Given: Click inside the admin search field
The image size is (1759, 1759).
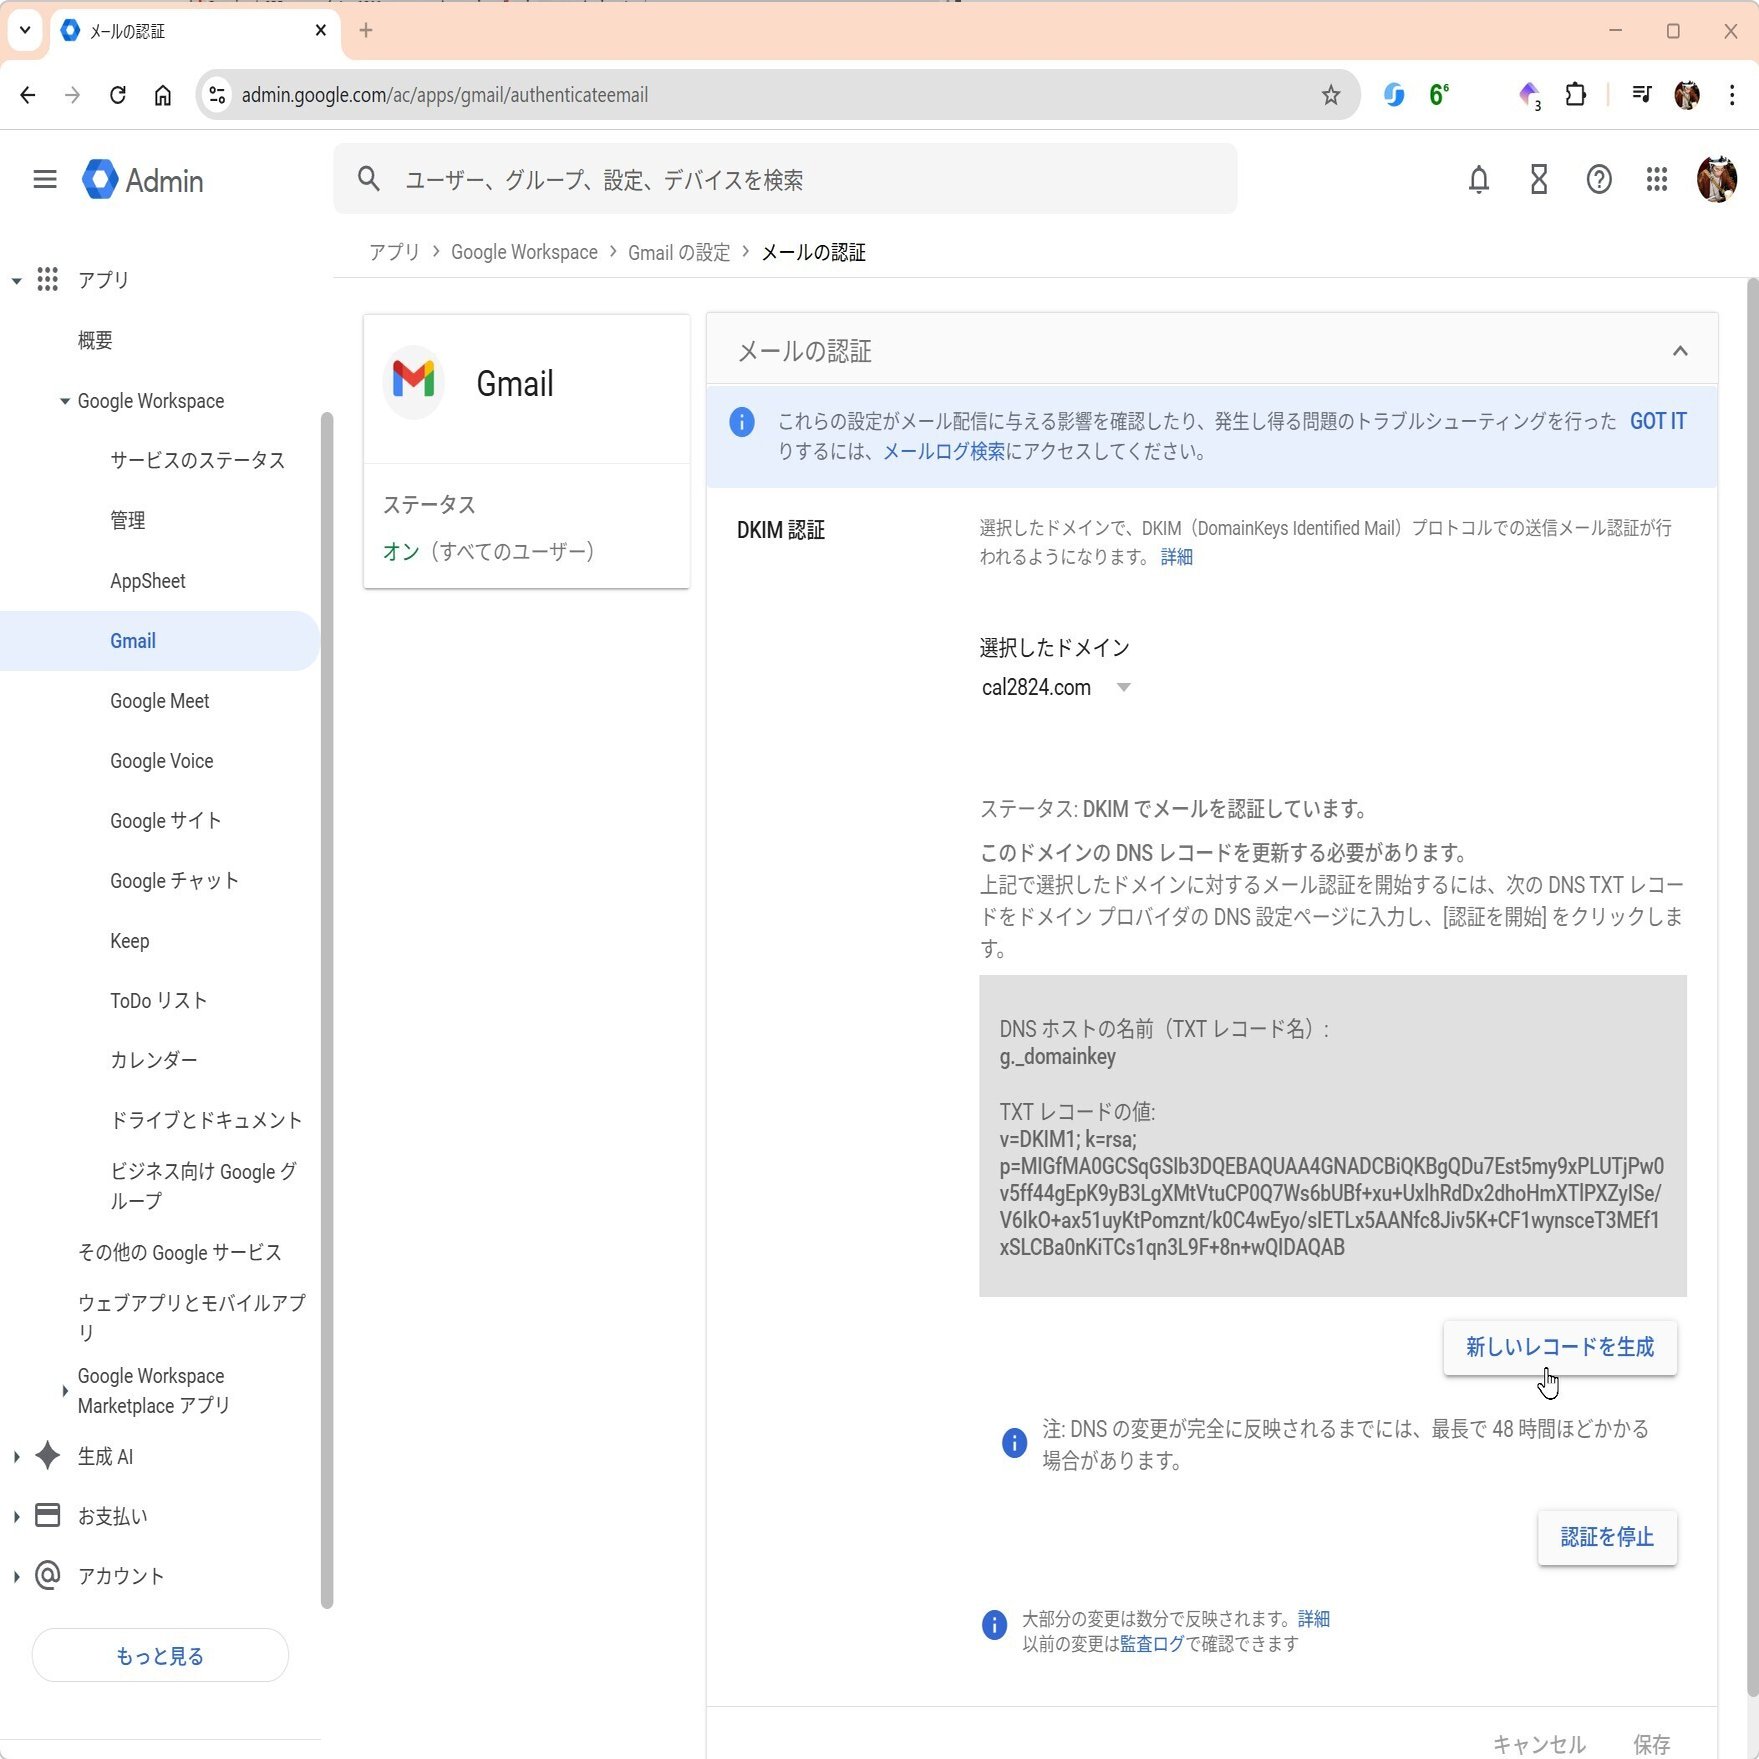Looking at the screenshot, I should [700, 180].
